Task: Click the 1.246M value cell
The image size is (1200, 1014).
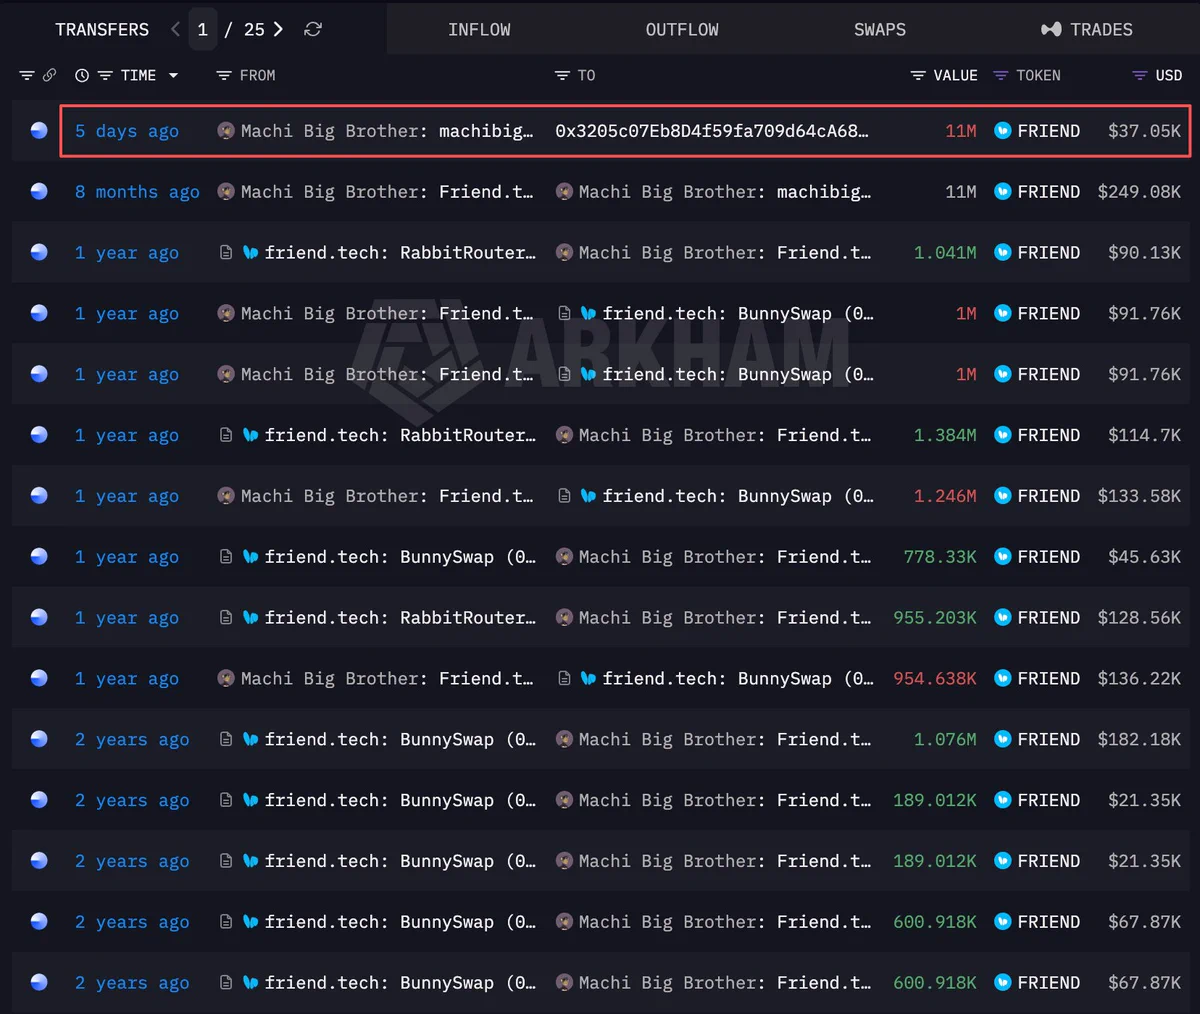Action: coord(945,496)
